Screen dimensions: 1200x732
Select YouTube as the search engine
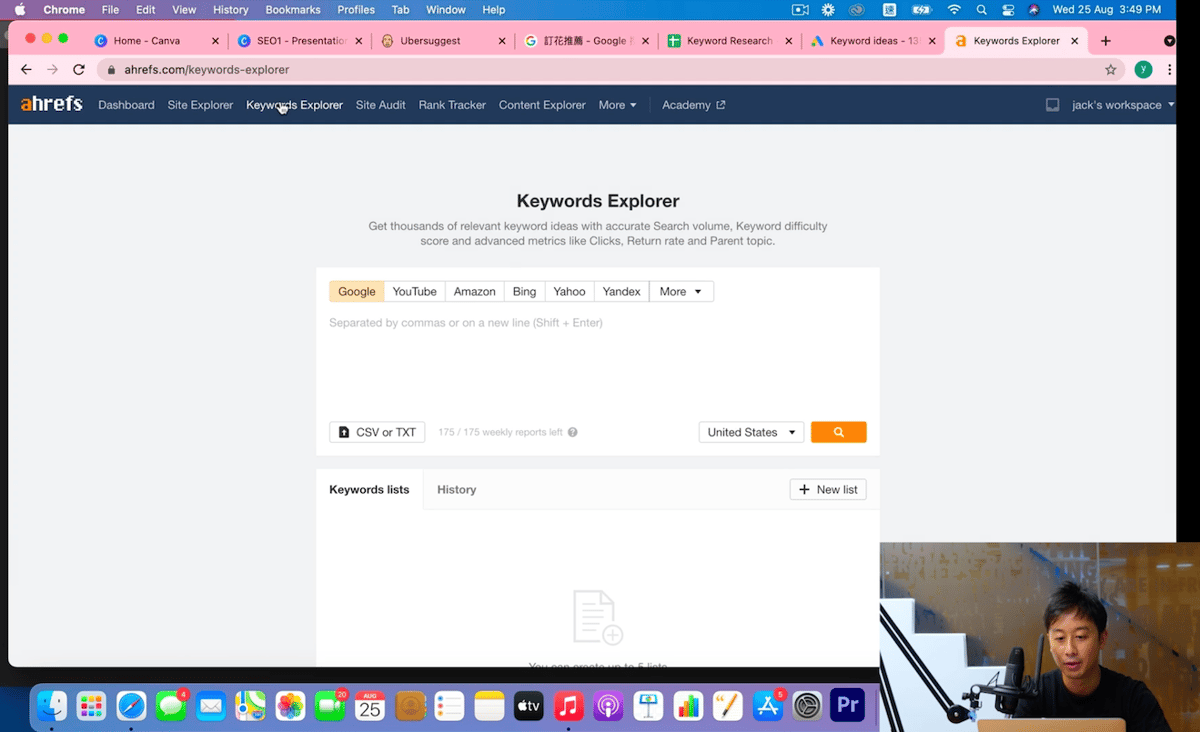point(414,291)
